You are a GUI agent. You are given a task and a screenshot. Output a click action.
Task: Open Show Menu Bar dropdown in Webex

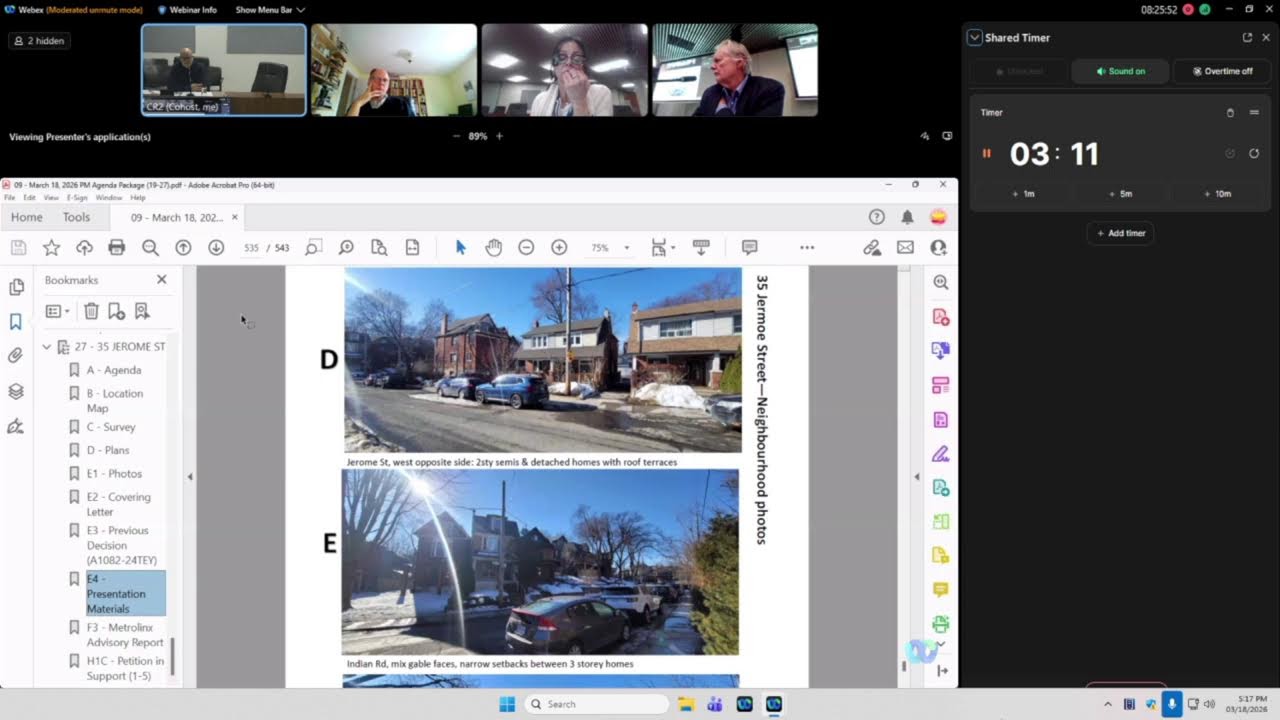click(270, 10)
